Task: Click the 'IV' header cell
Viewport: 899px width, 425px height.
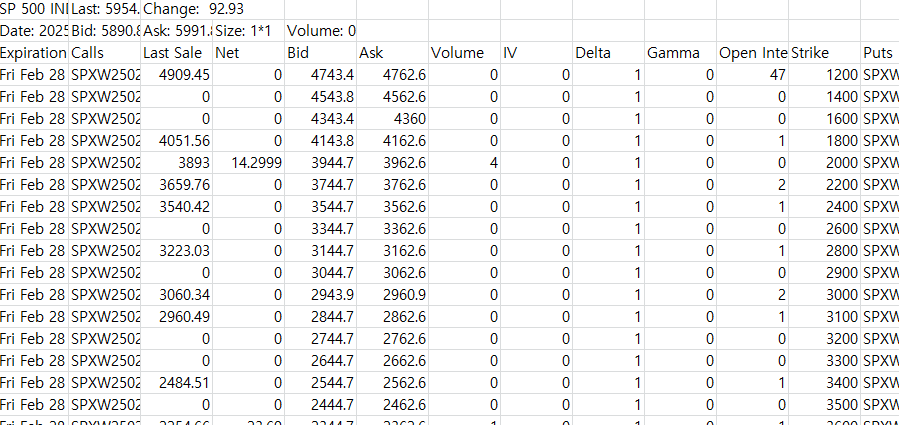Action: pos(537,53)
